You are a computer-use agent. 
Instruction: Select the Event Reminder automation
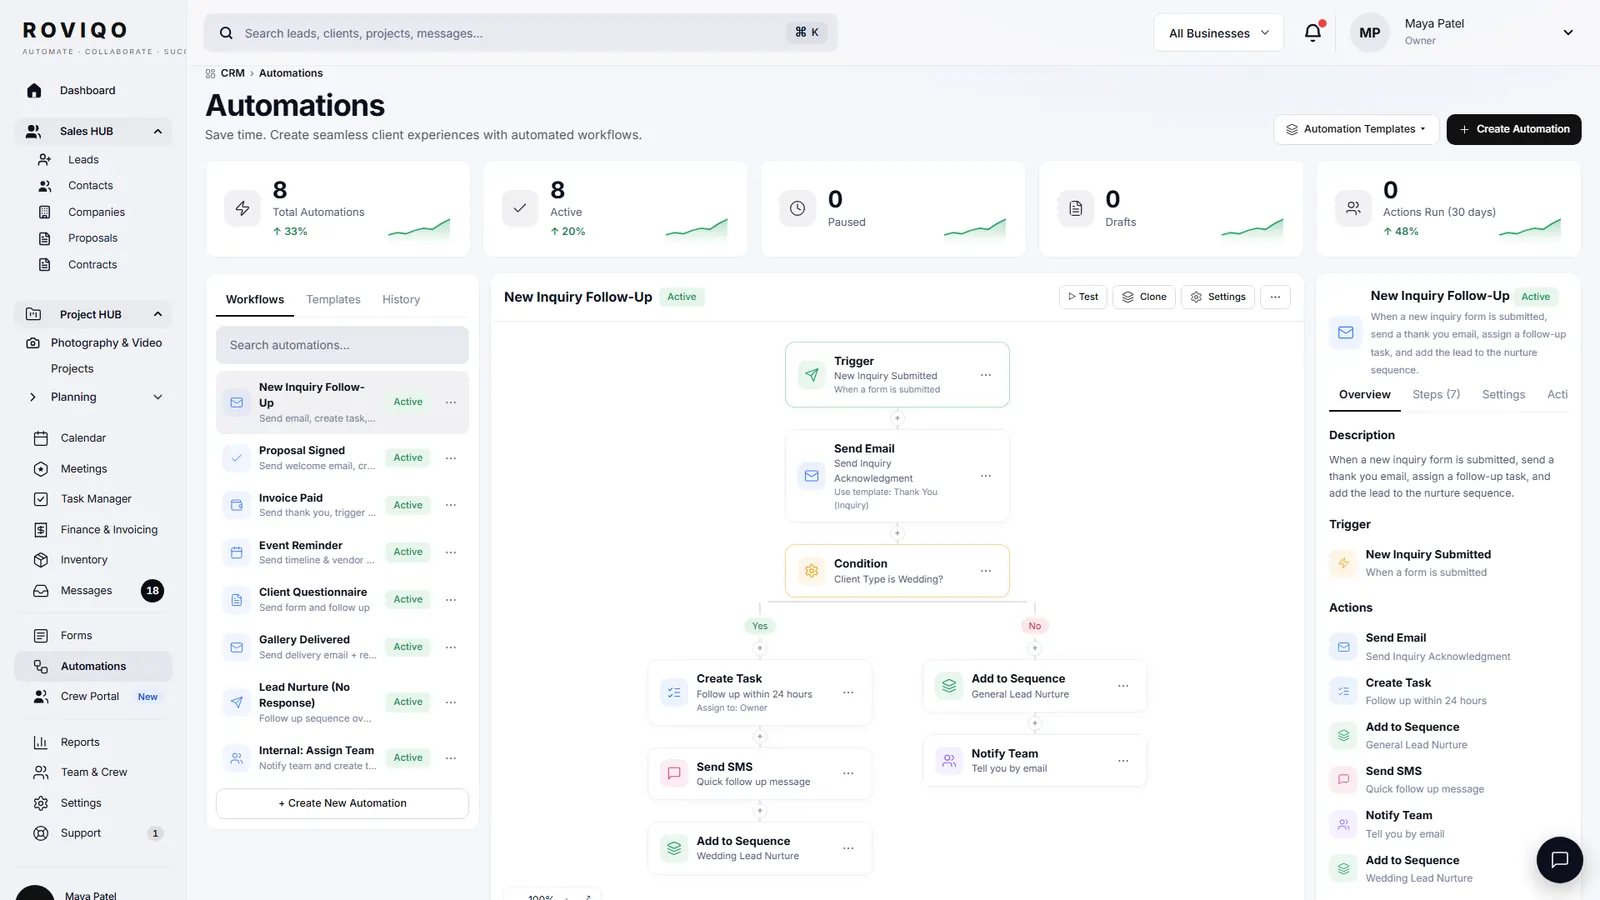pos(342,552)
